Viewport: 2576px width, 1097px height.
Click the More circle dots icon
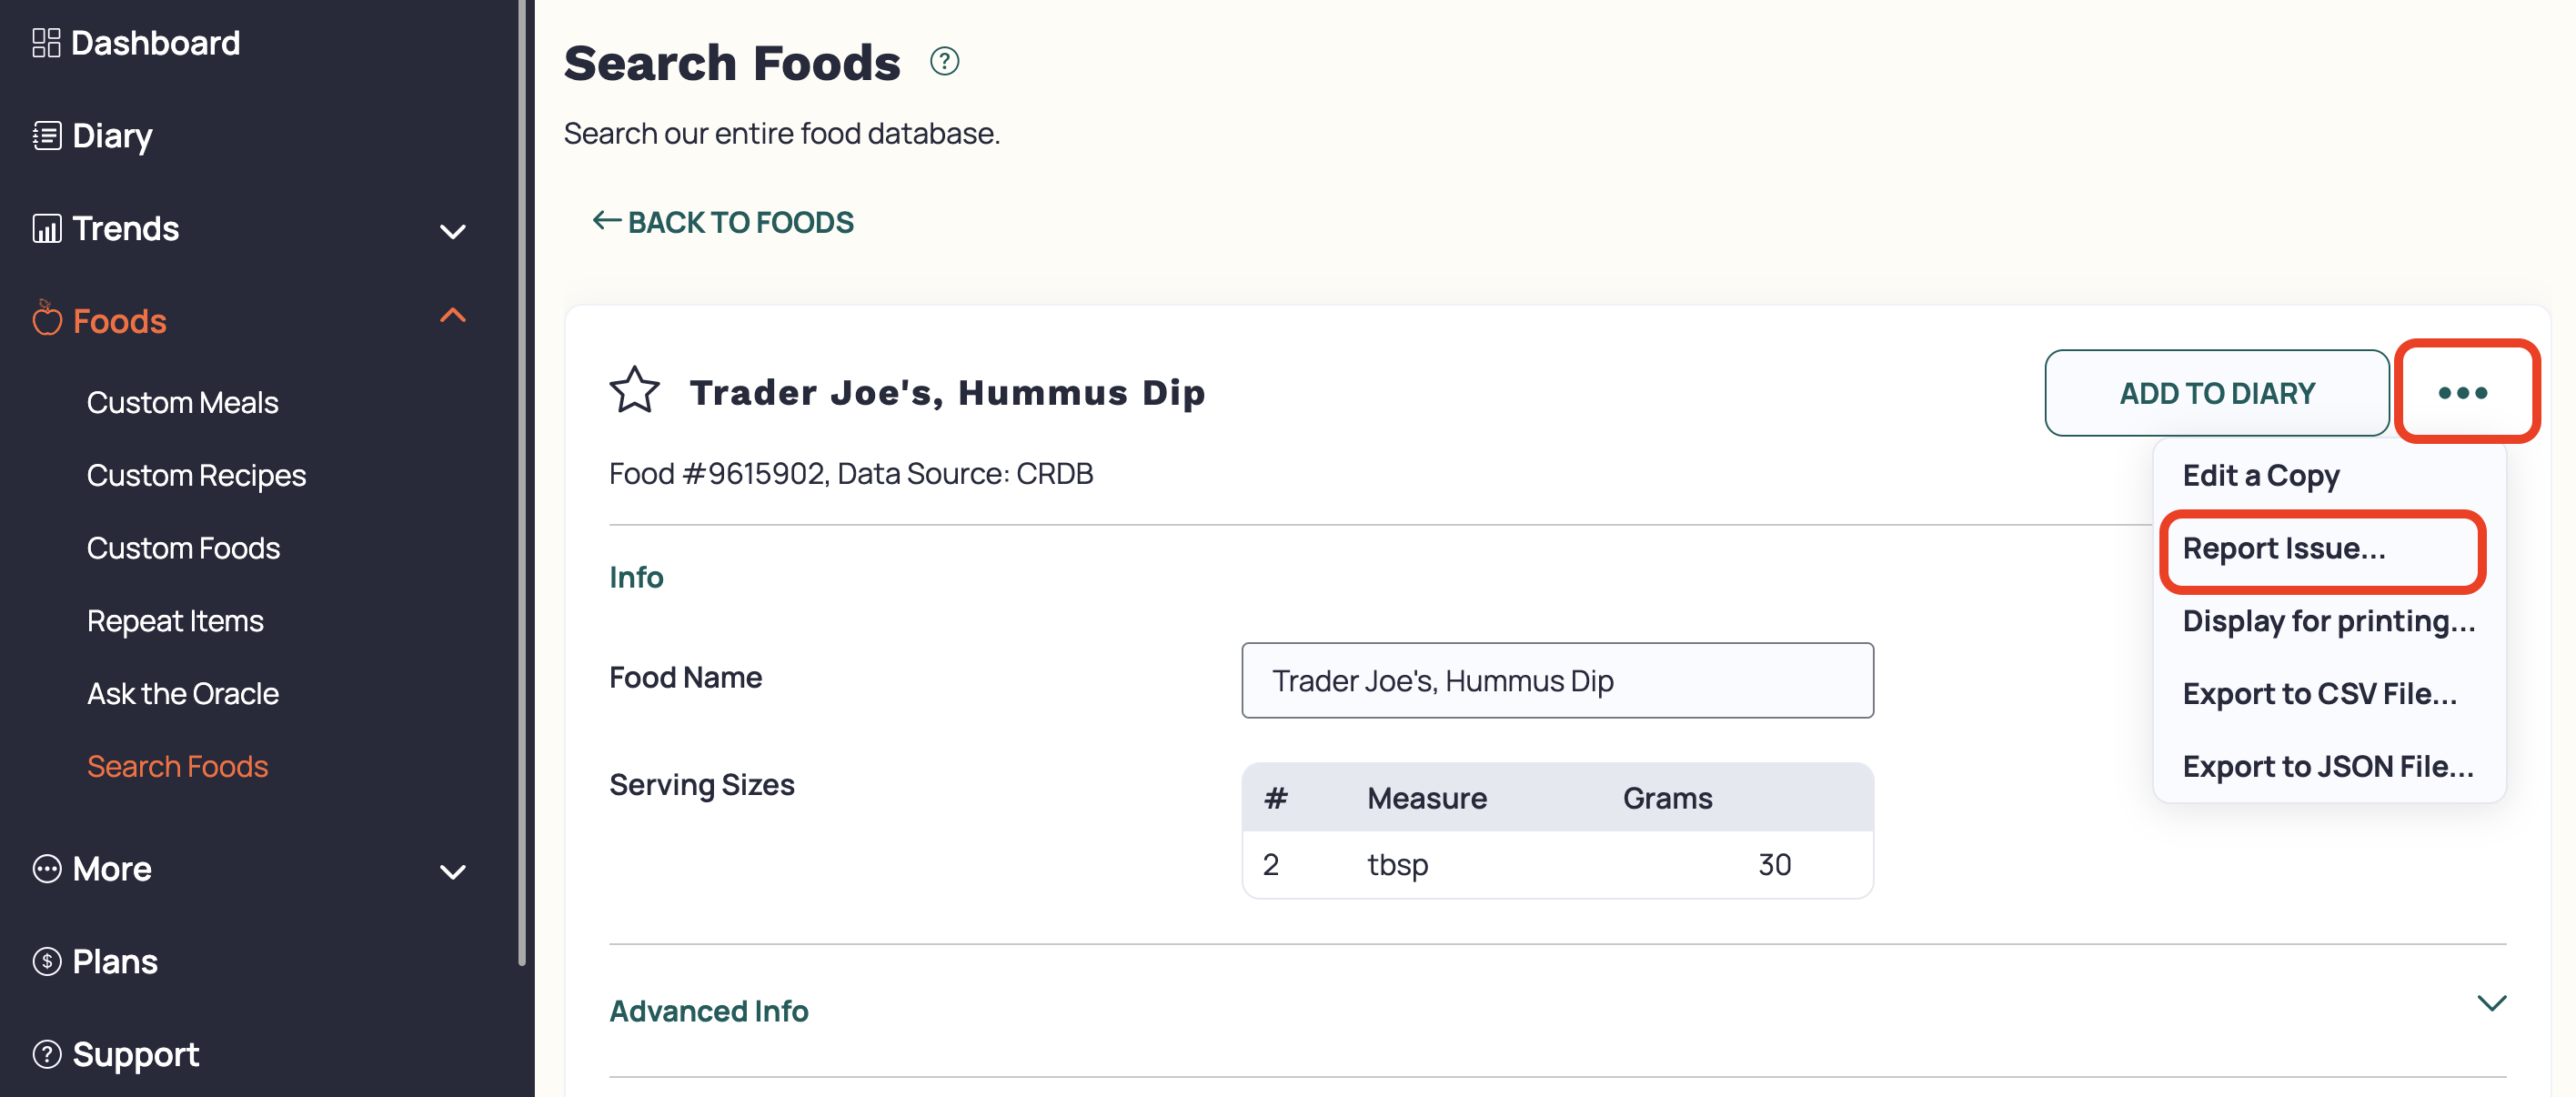click(46, 868)
